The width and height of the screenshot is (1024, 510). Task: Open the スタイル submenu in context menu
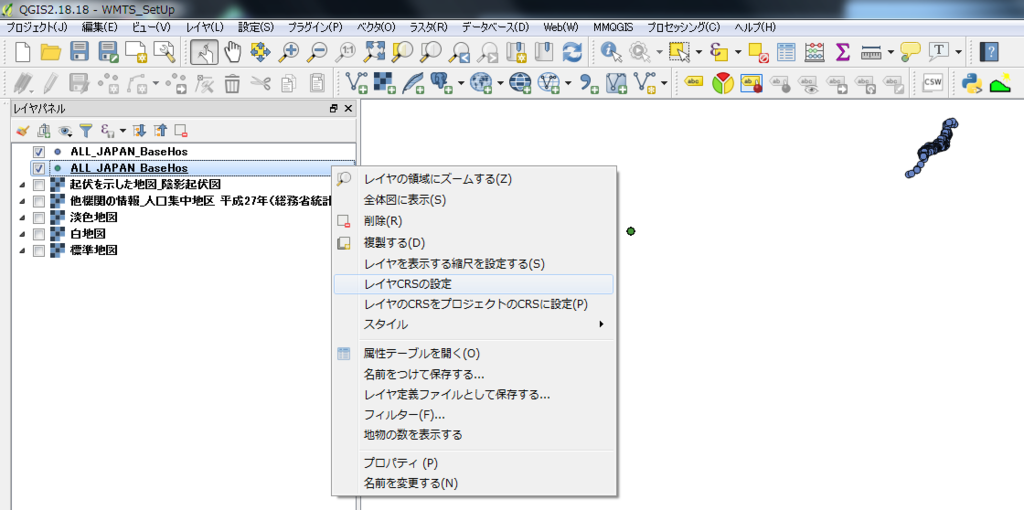pyautogui.click(x=473, y=325)
